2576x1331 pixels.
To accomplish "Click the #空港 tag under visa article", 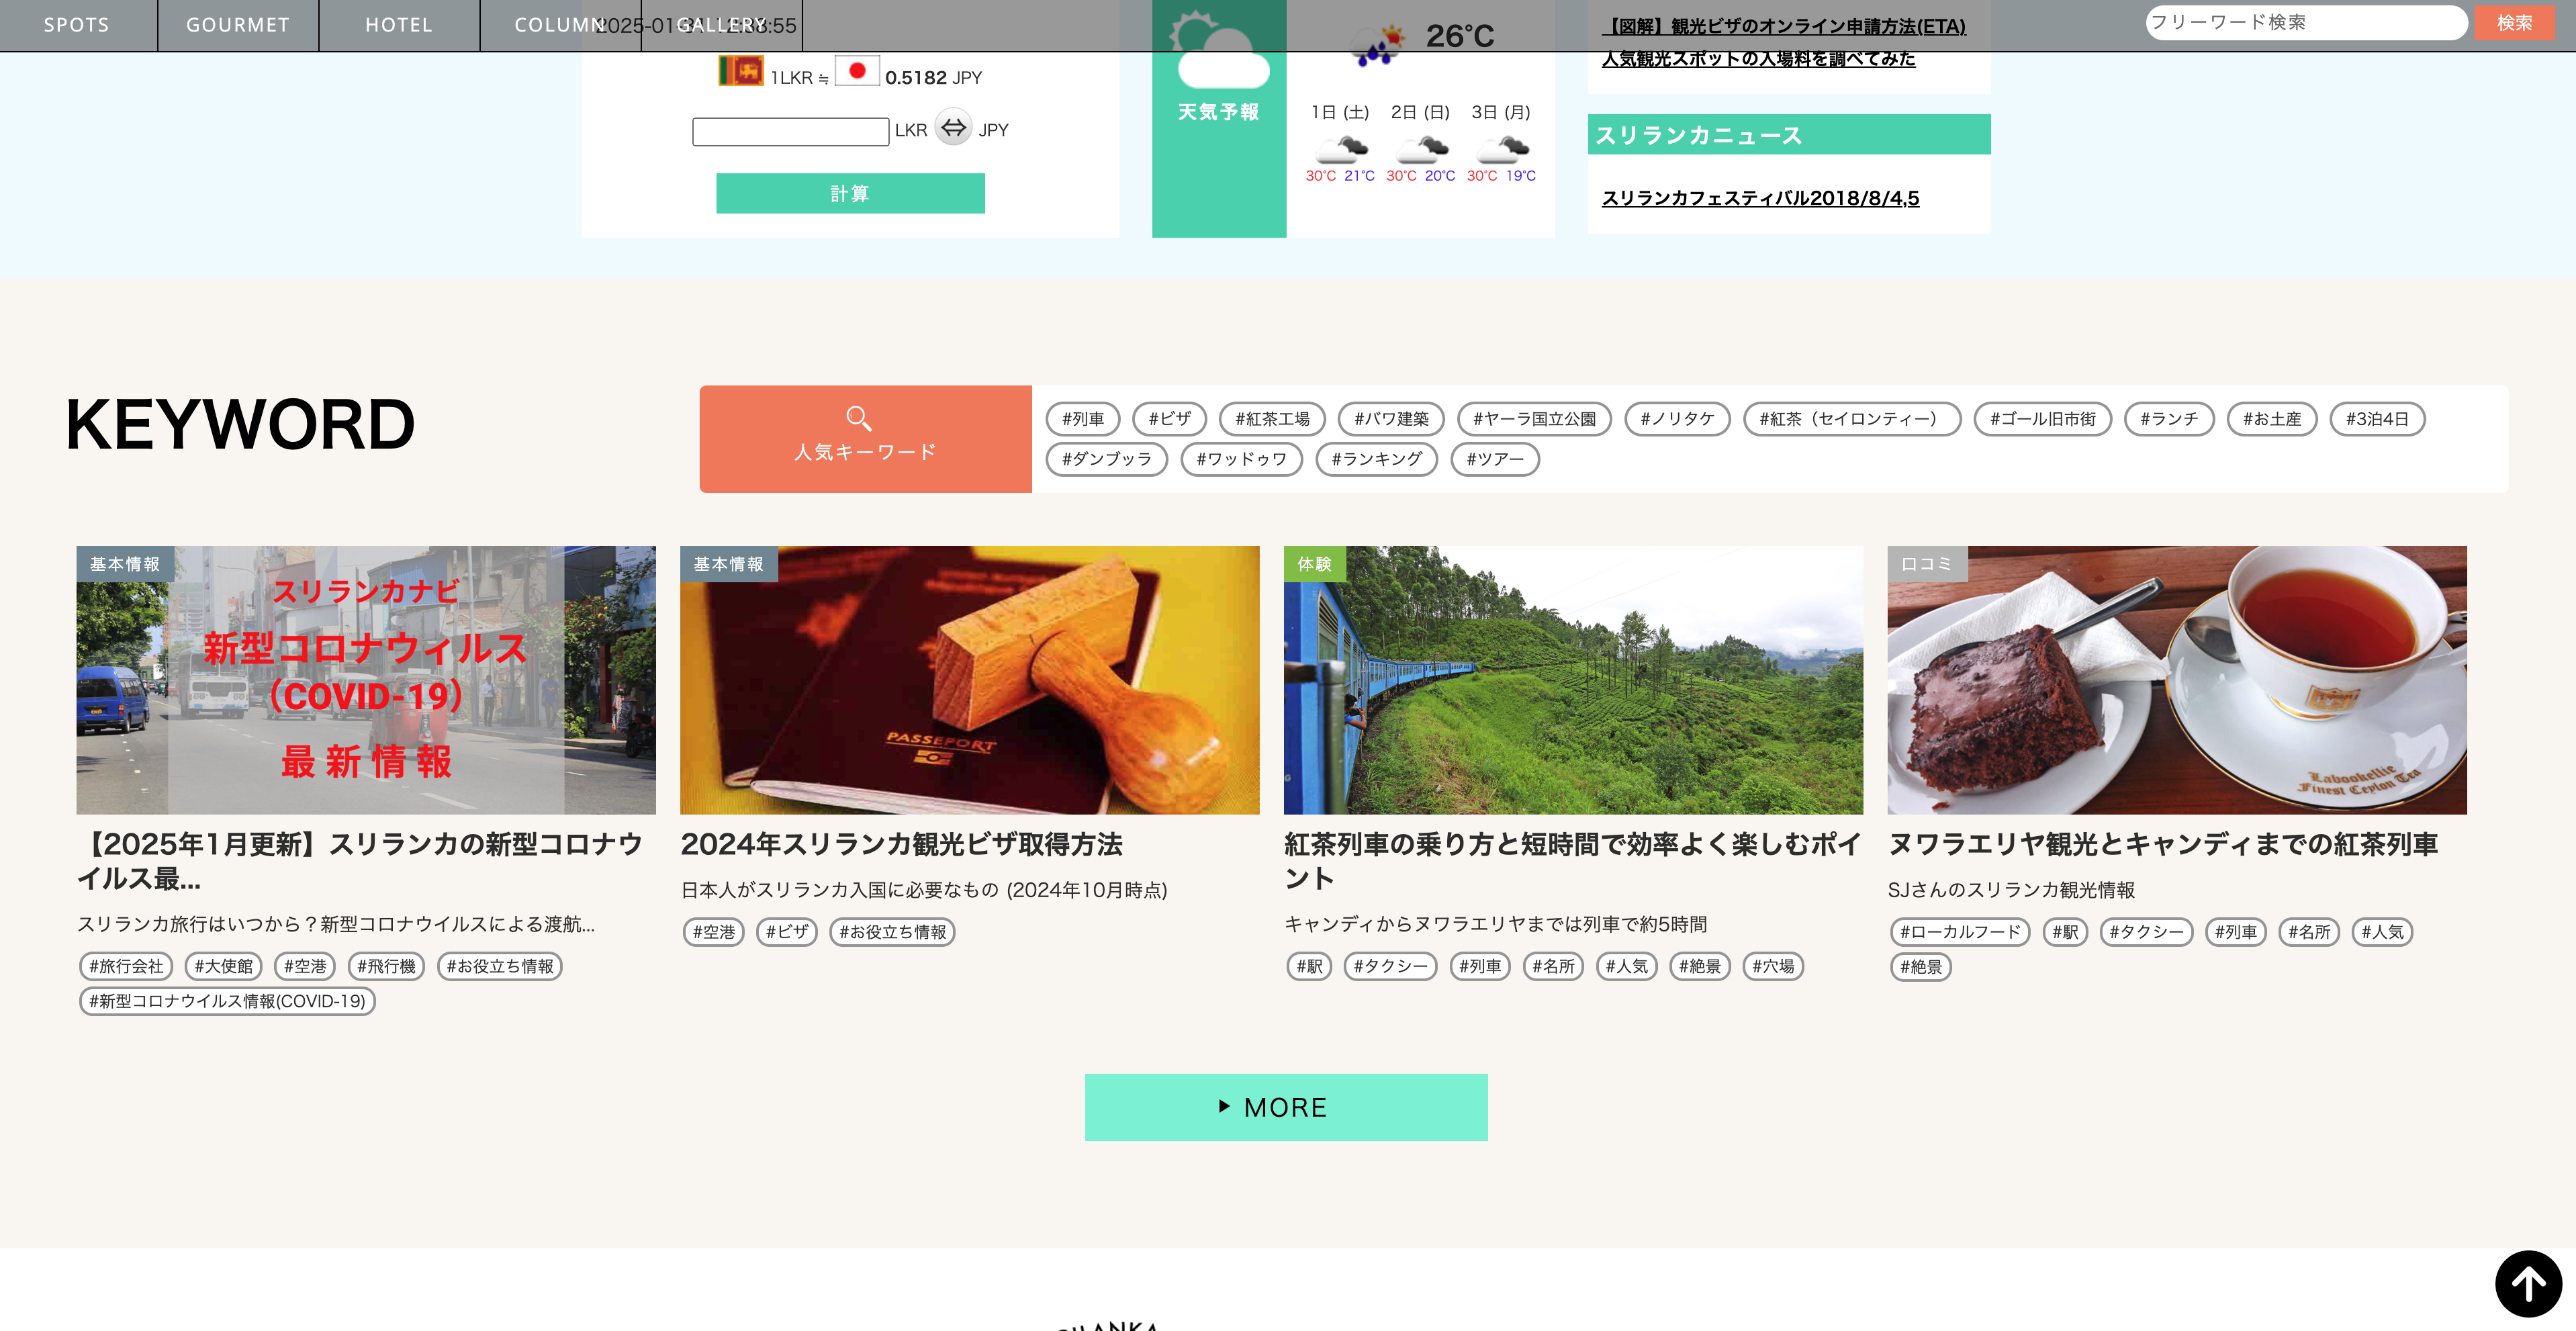I will pos(714,932).
